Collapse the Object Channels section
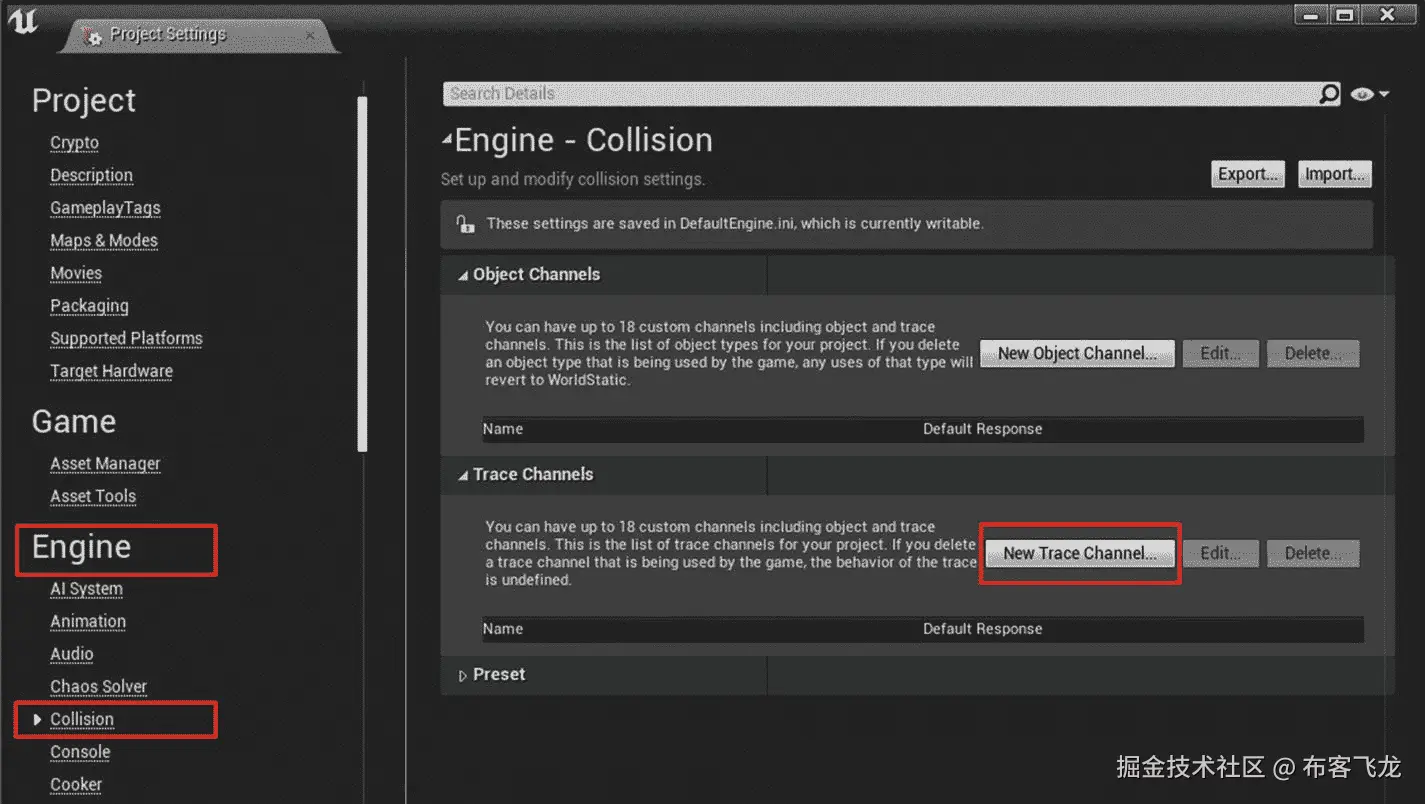Image resolution: width=1425 pixels, height=804 pixels. click(x=463, y=275)
